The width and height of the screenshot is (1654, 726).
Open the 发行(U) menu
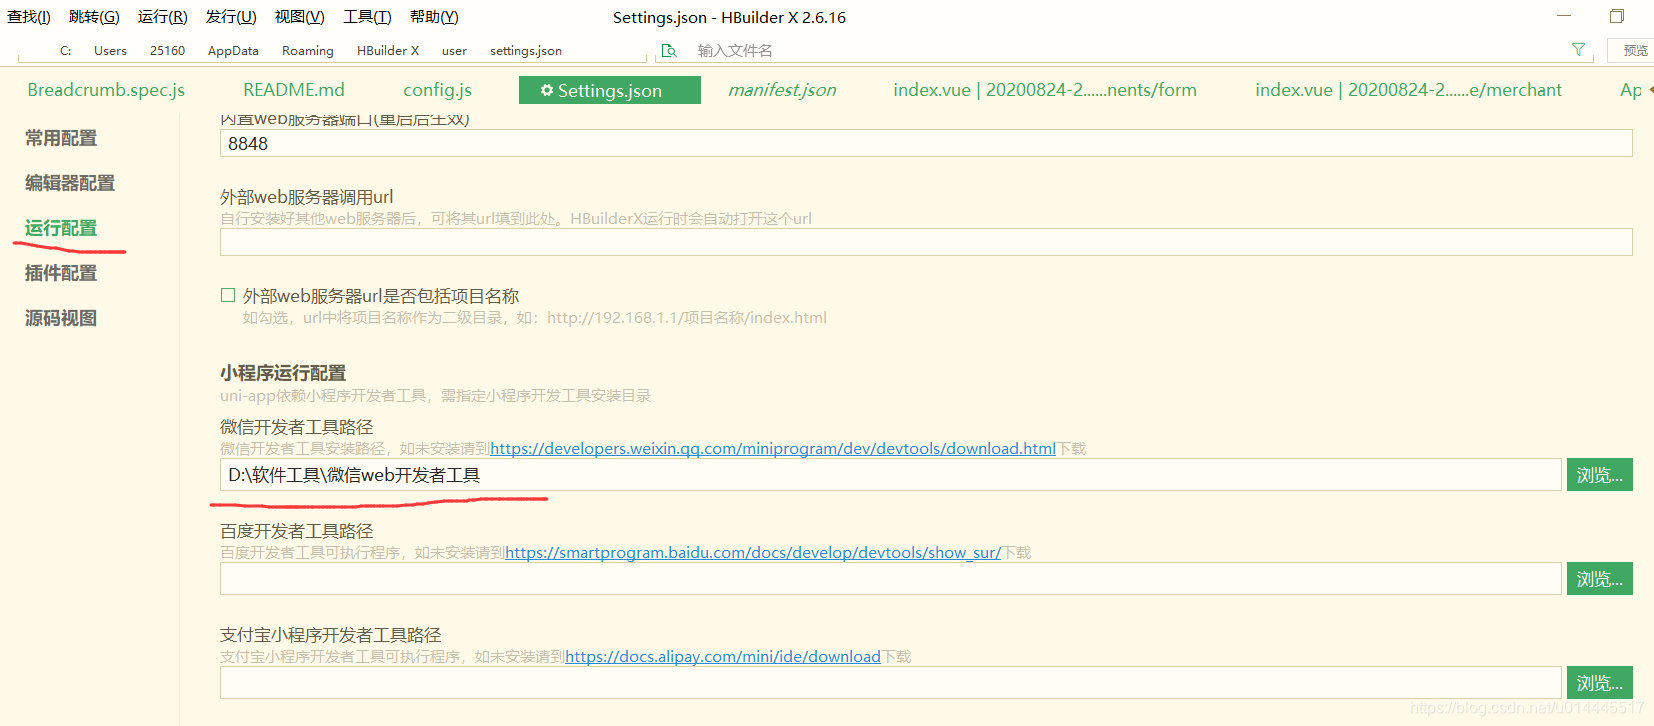(231, 17)
